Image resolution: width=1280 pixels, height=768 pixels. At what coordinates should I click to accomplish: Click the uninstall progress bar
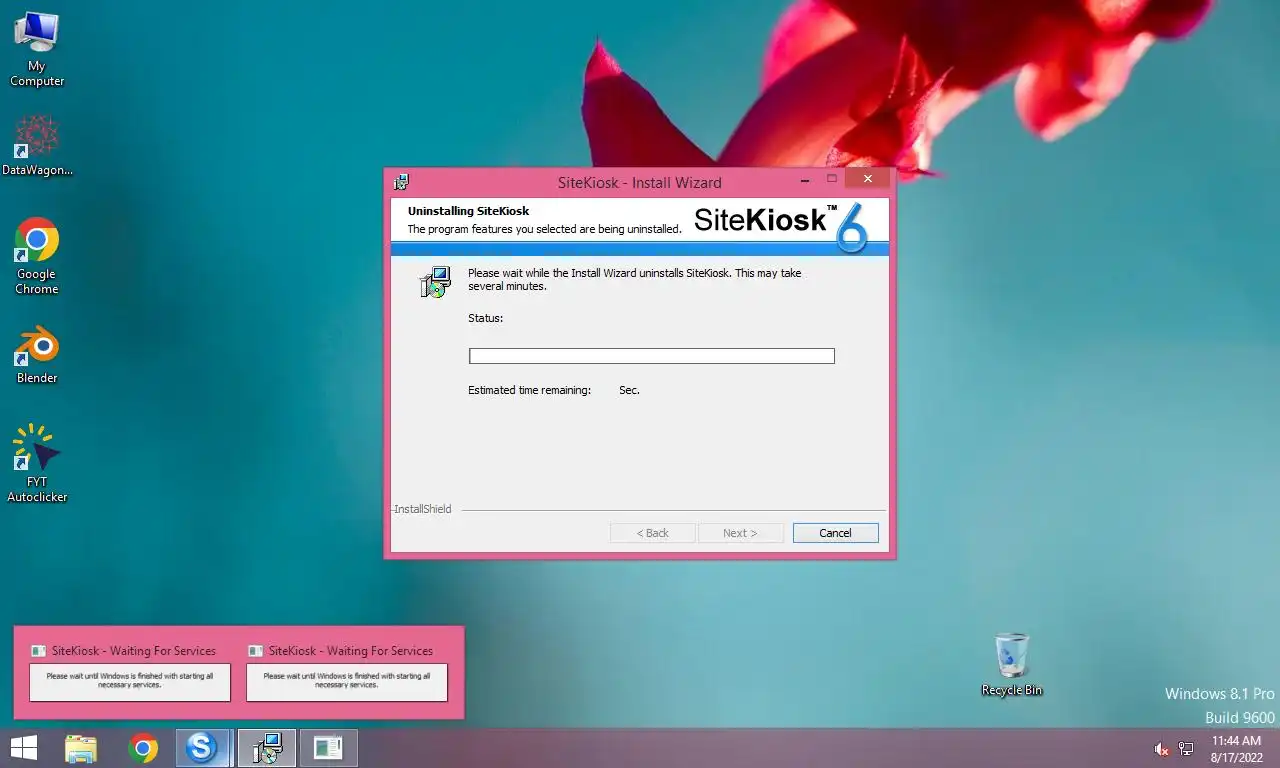[652, 356]
